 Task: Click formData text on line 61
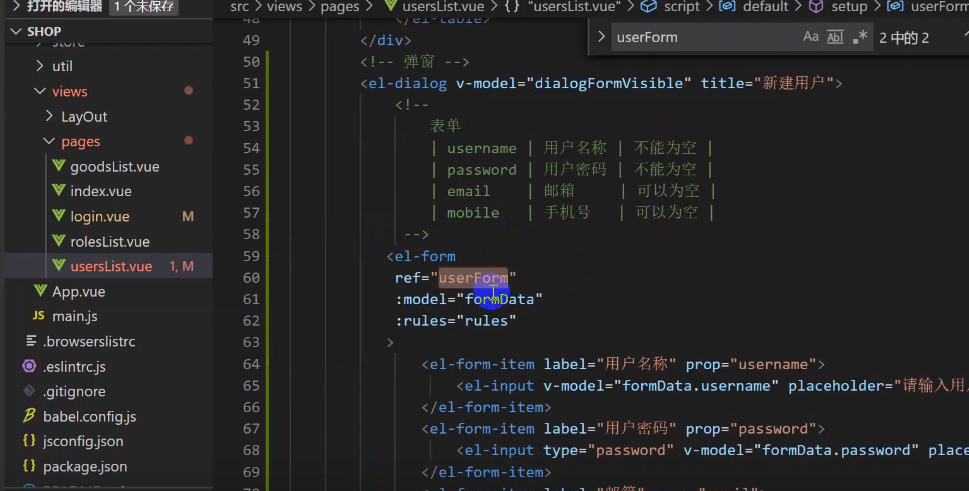499,300
